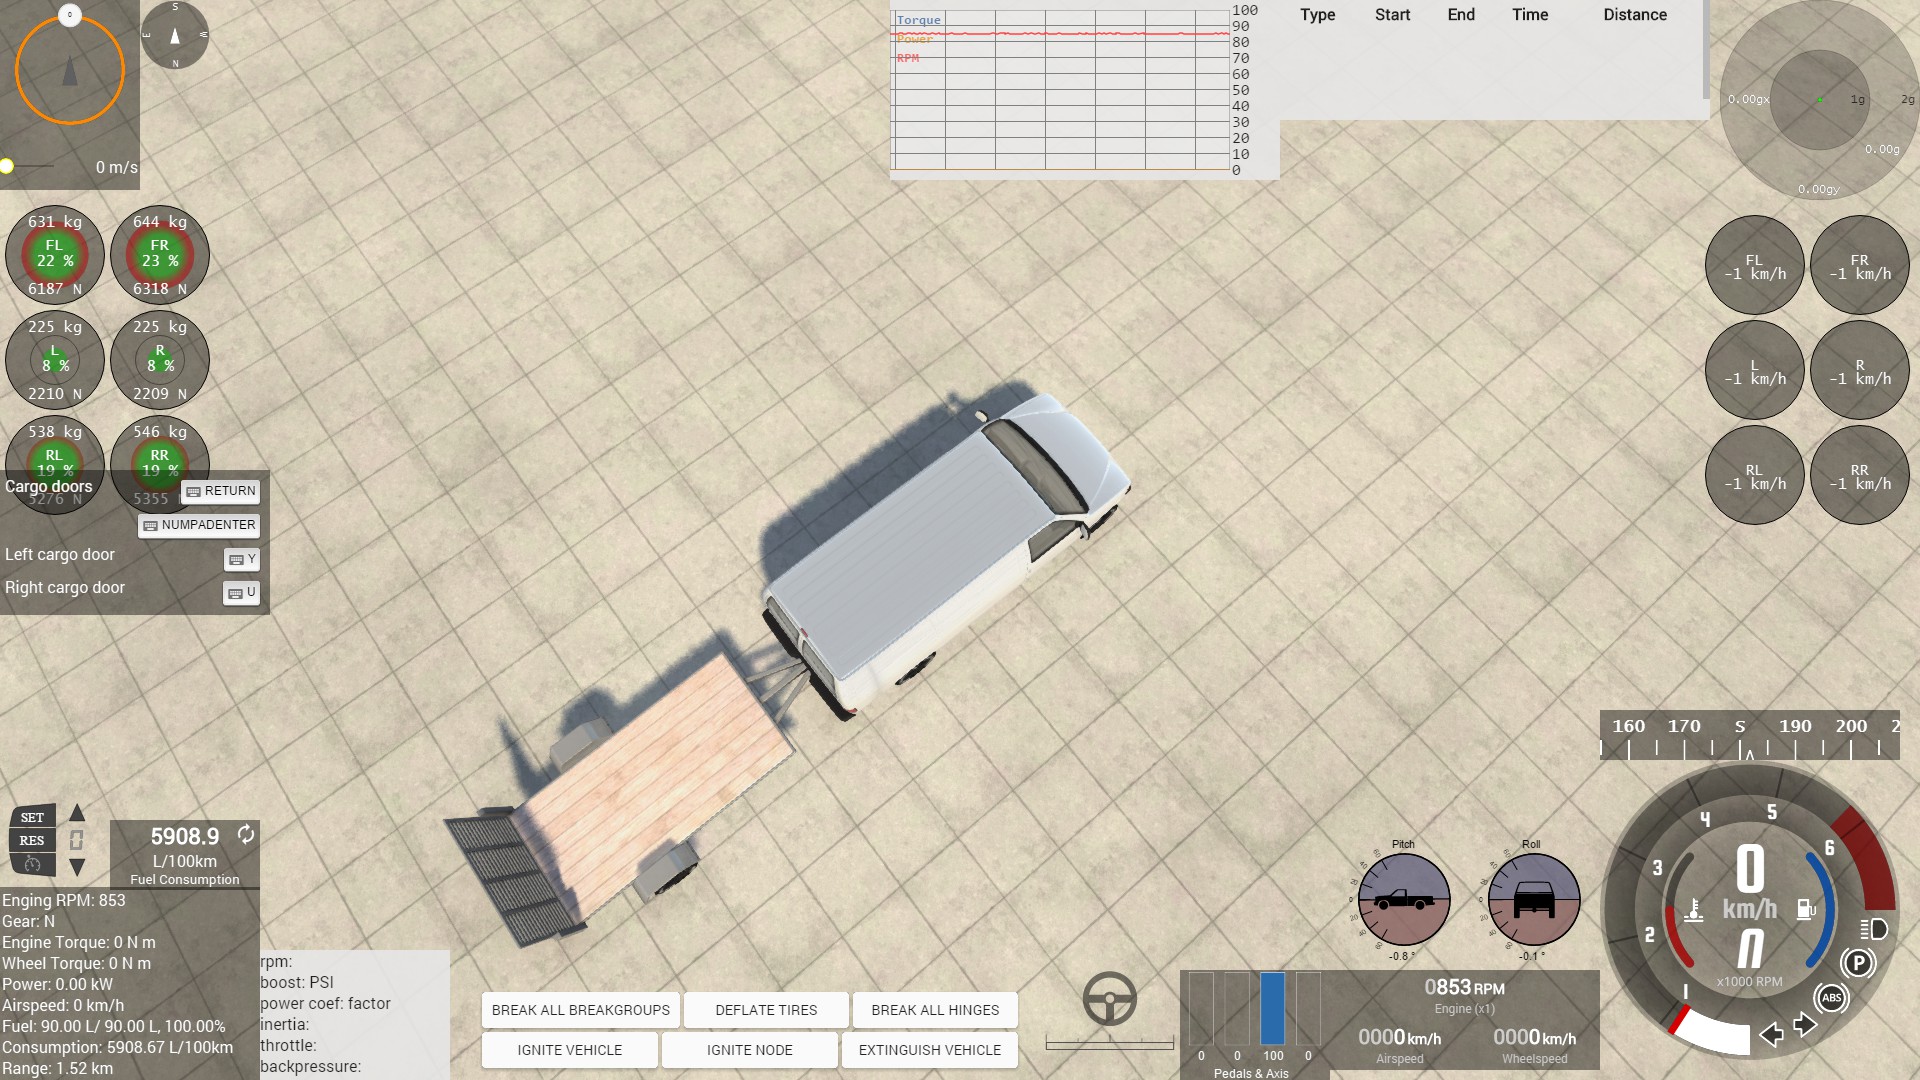The image size is (1920, 1080).
Task: Click the Time column header
Action: point(1530,15)
